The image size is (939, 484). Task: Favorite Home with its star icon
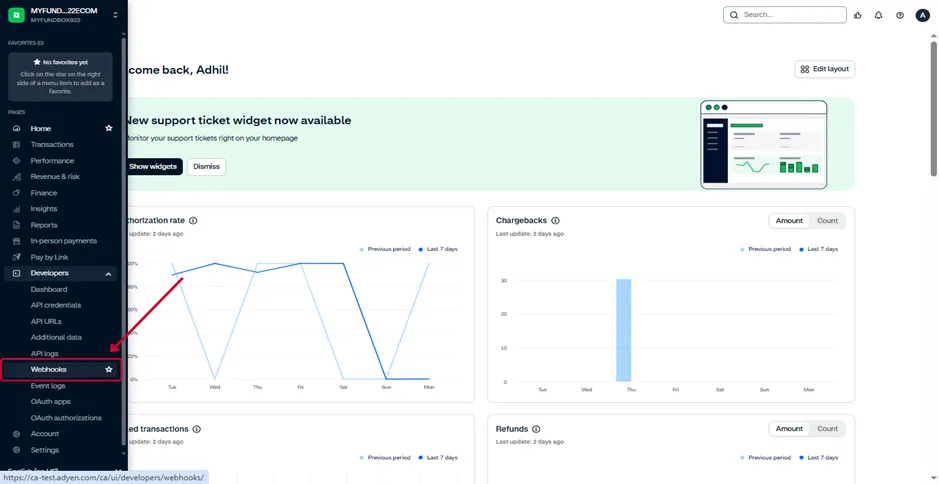[x=109, y=128]
